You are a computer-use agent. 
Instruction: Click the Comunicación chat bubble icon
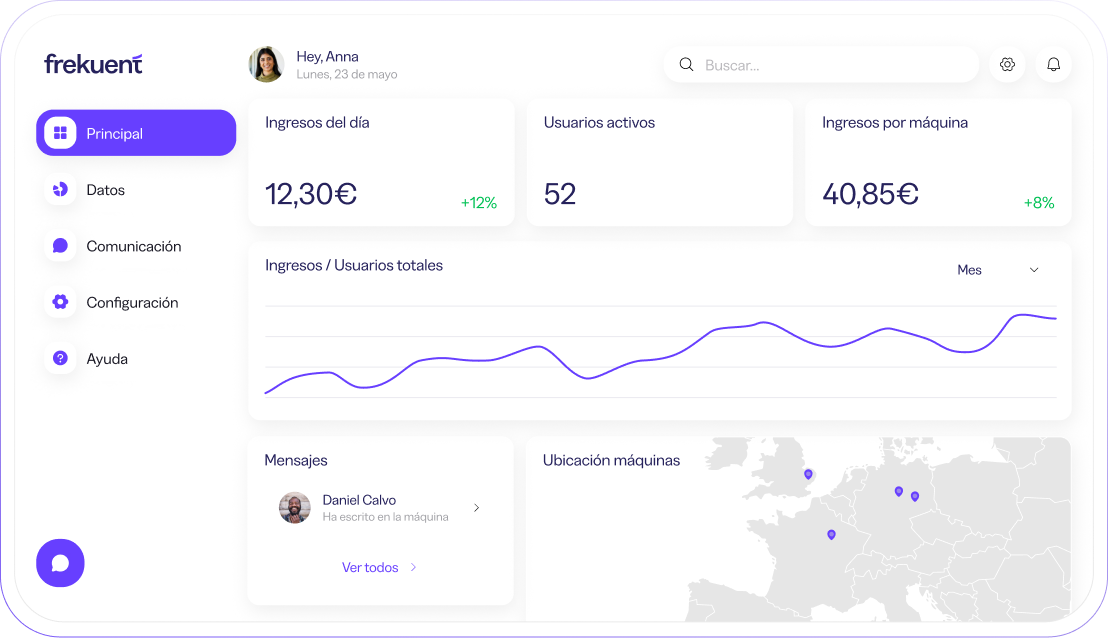tap(60, 245)
